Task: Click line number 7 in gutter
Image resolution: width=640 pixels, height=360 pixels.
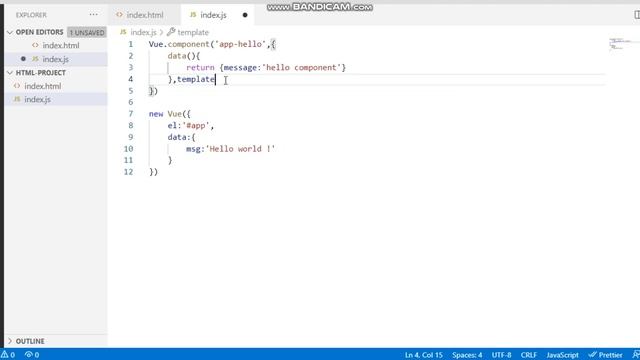Action: pos(131,114)
